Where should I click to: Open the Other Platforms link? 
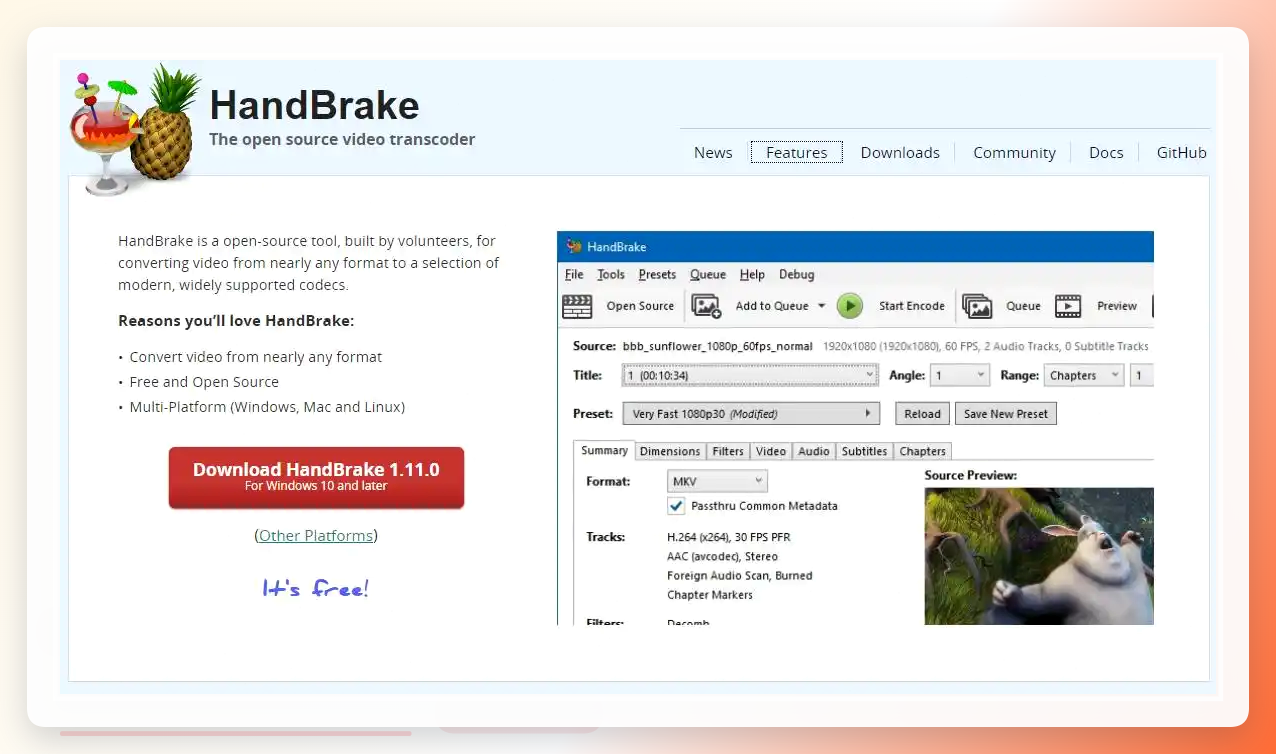pyautogui.click(x=316, y=536)
